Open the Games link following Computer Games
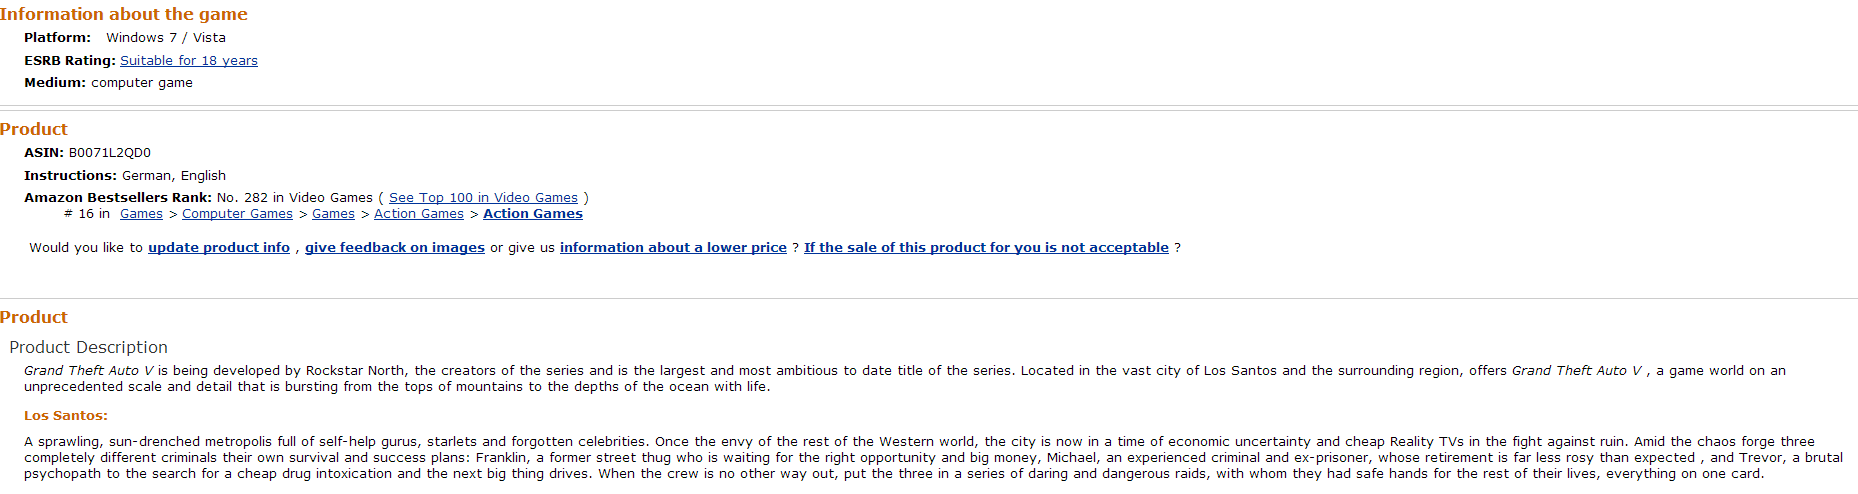Image resolution: width=1858 pixels, height=494 pixels. coord(333,214)
